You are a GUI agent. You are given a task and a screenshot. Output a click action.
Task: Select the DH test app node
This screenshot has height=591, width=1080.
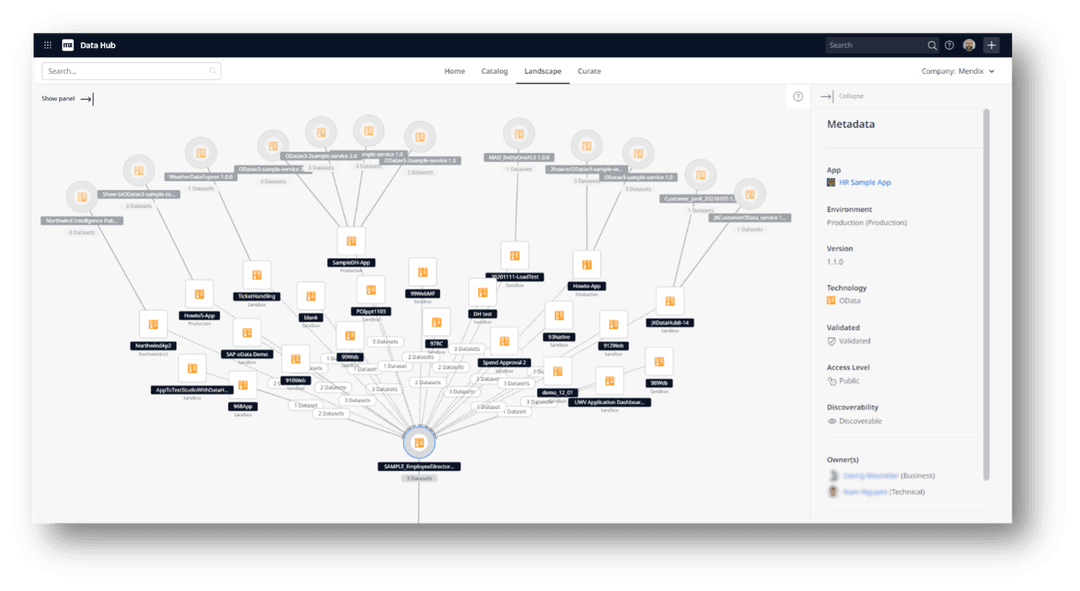click(x=482, y=293)
